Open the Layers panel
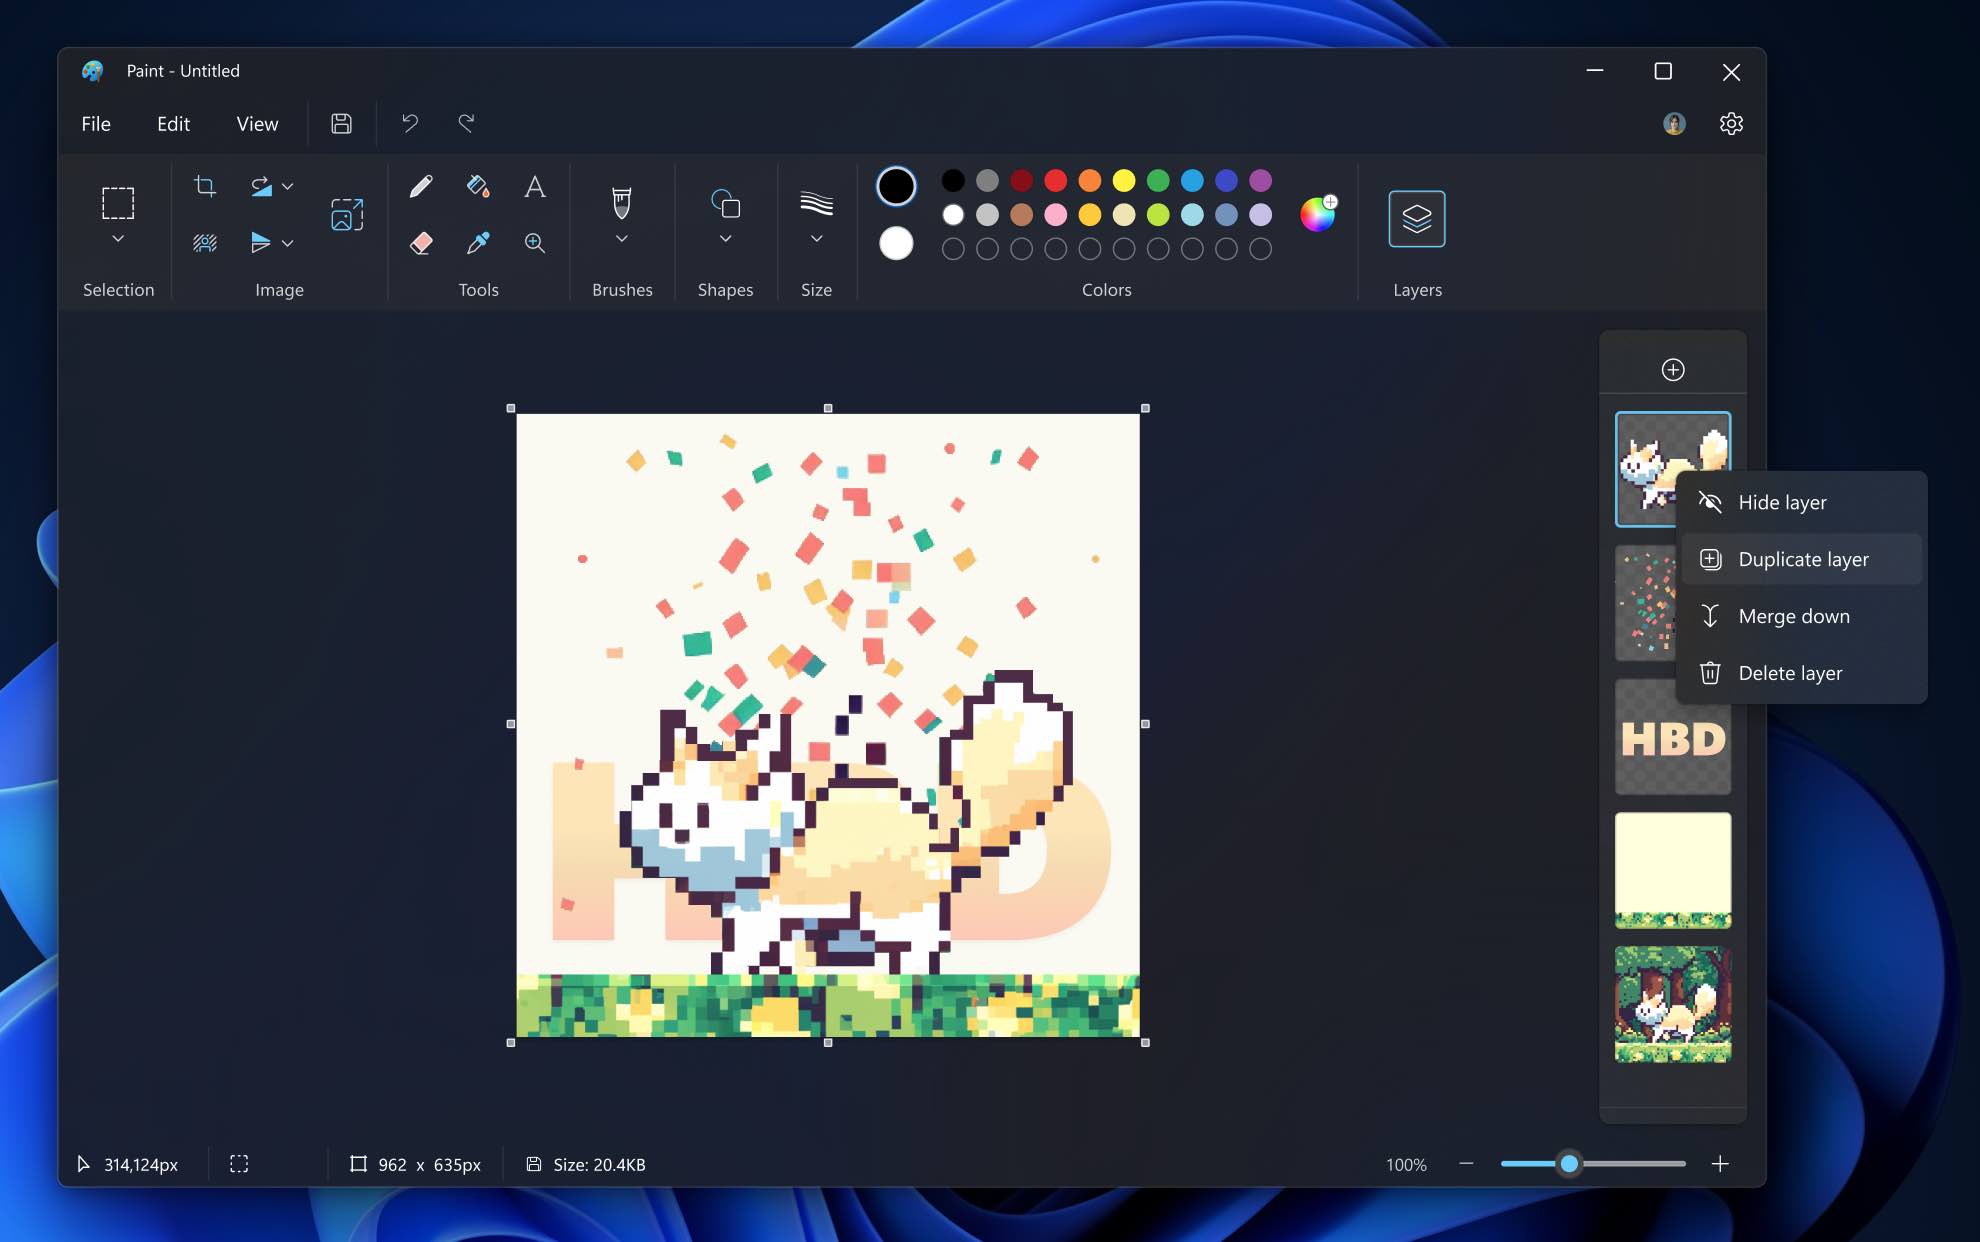The height and width of the screenshot is (1242, 1980). pos(1416,217)
